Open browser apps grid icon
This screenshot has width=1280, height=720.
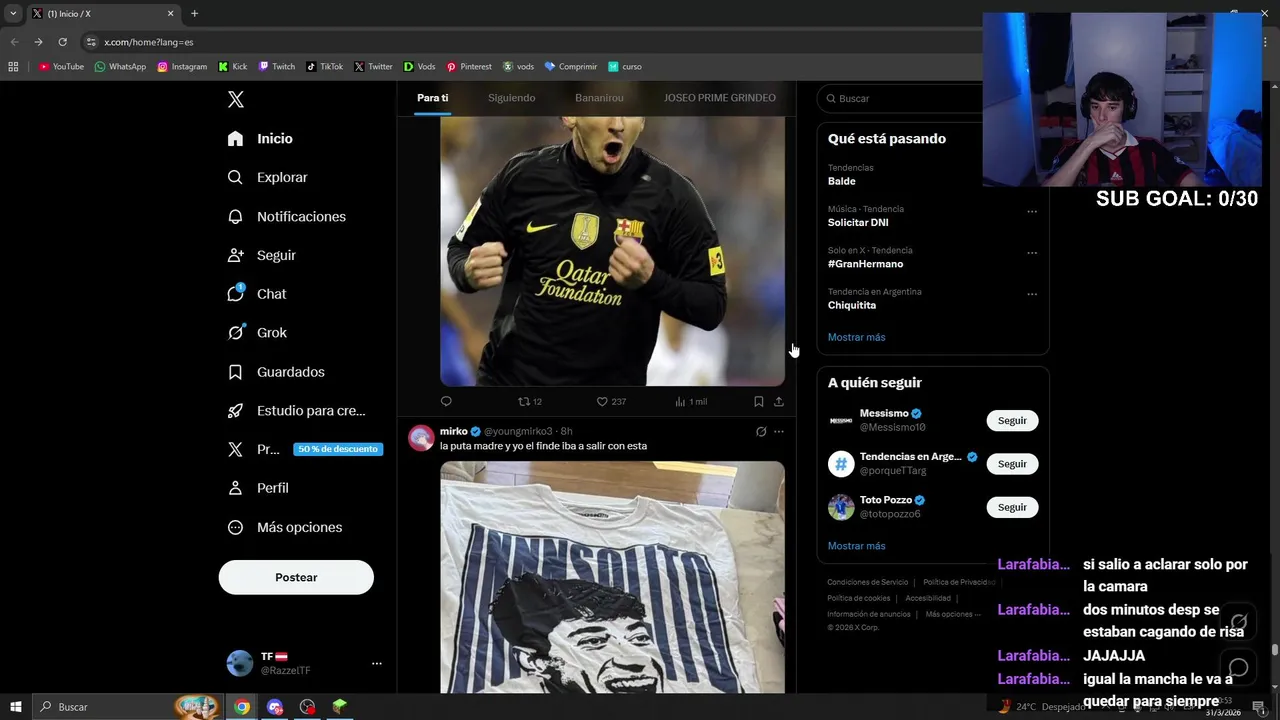pyautogui.click(x=13, y=67)
